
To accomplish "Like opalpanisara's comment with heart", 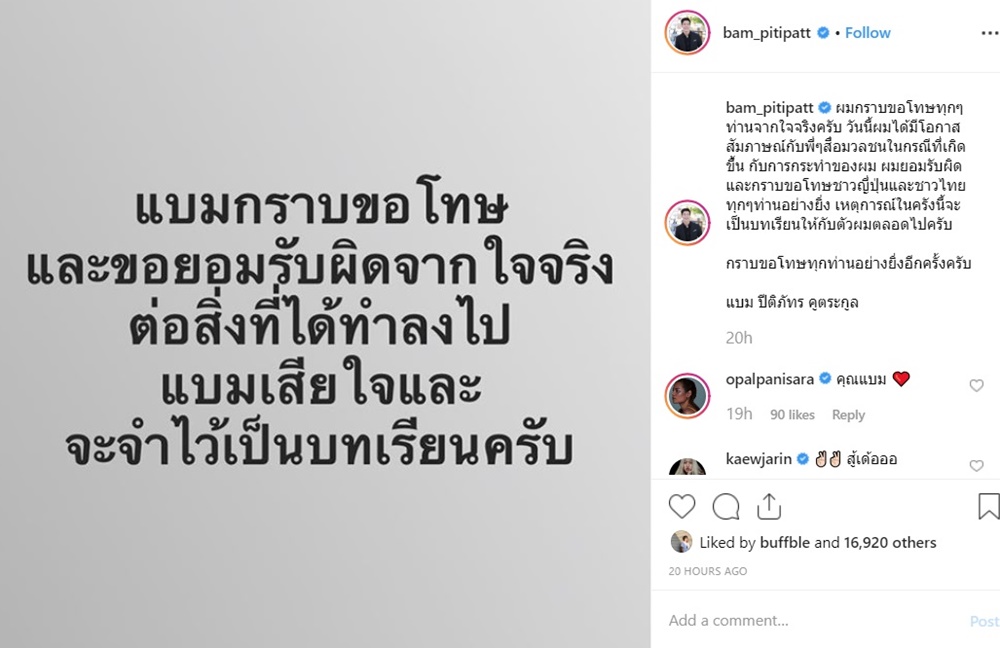I will tap(976, 385).
